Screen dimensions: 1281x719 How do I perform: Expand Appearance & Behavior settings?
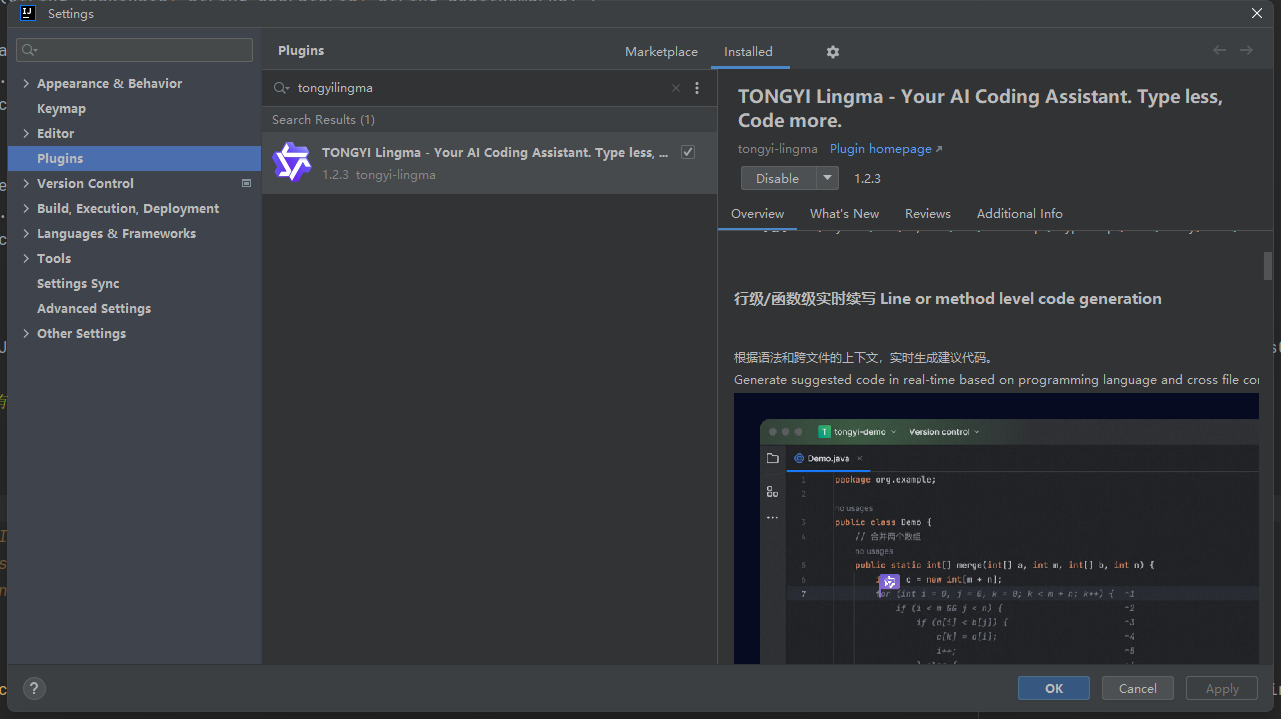click(x=26, y=84)
